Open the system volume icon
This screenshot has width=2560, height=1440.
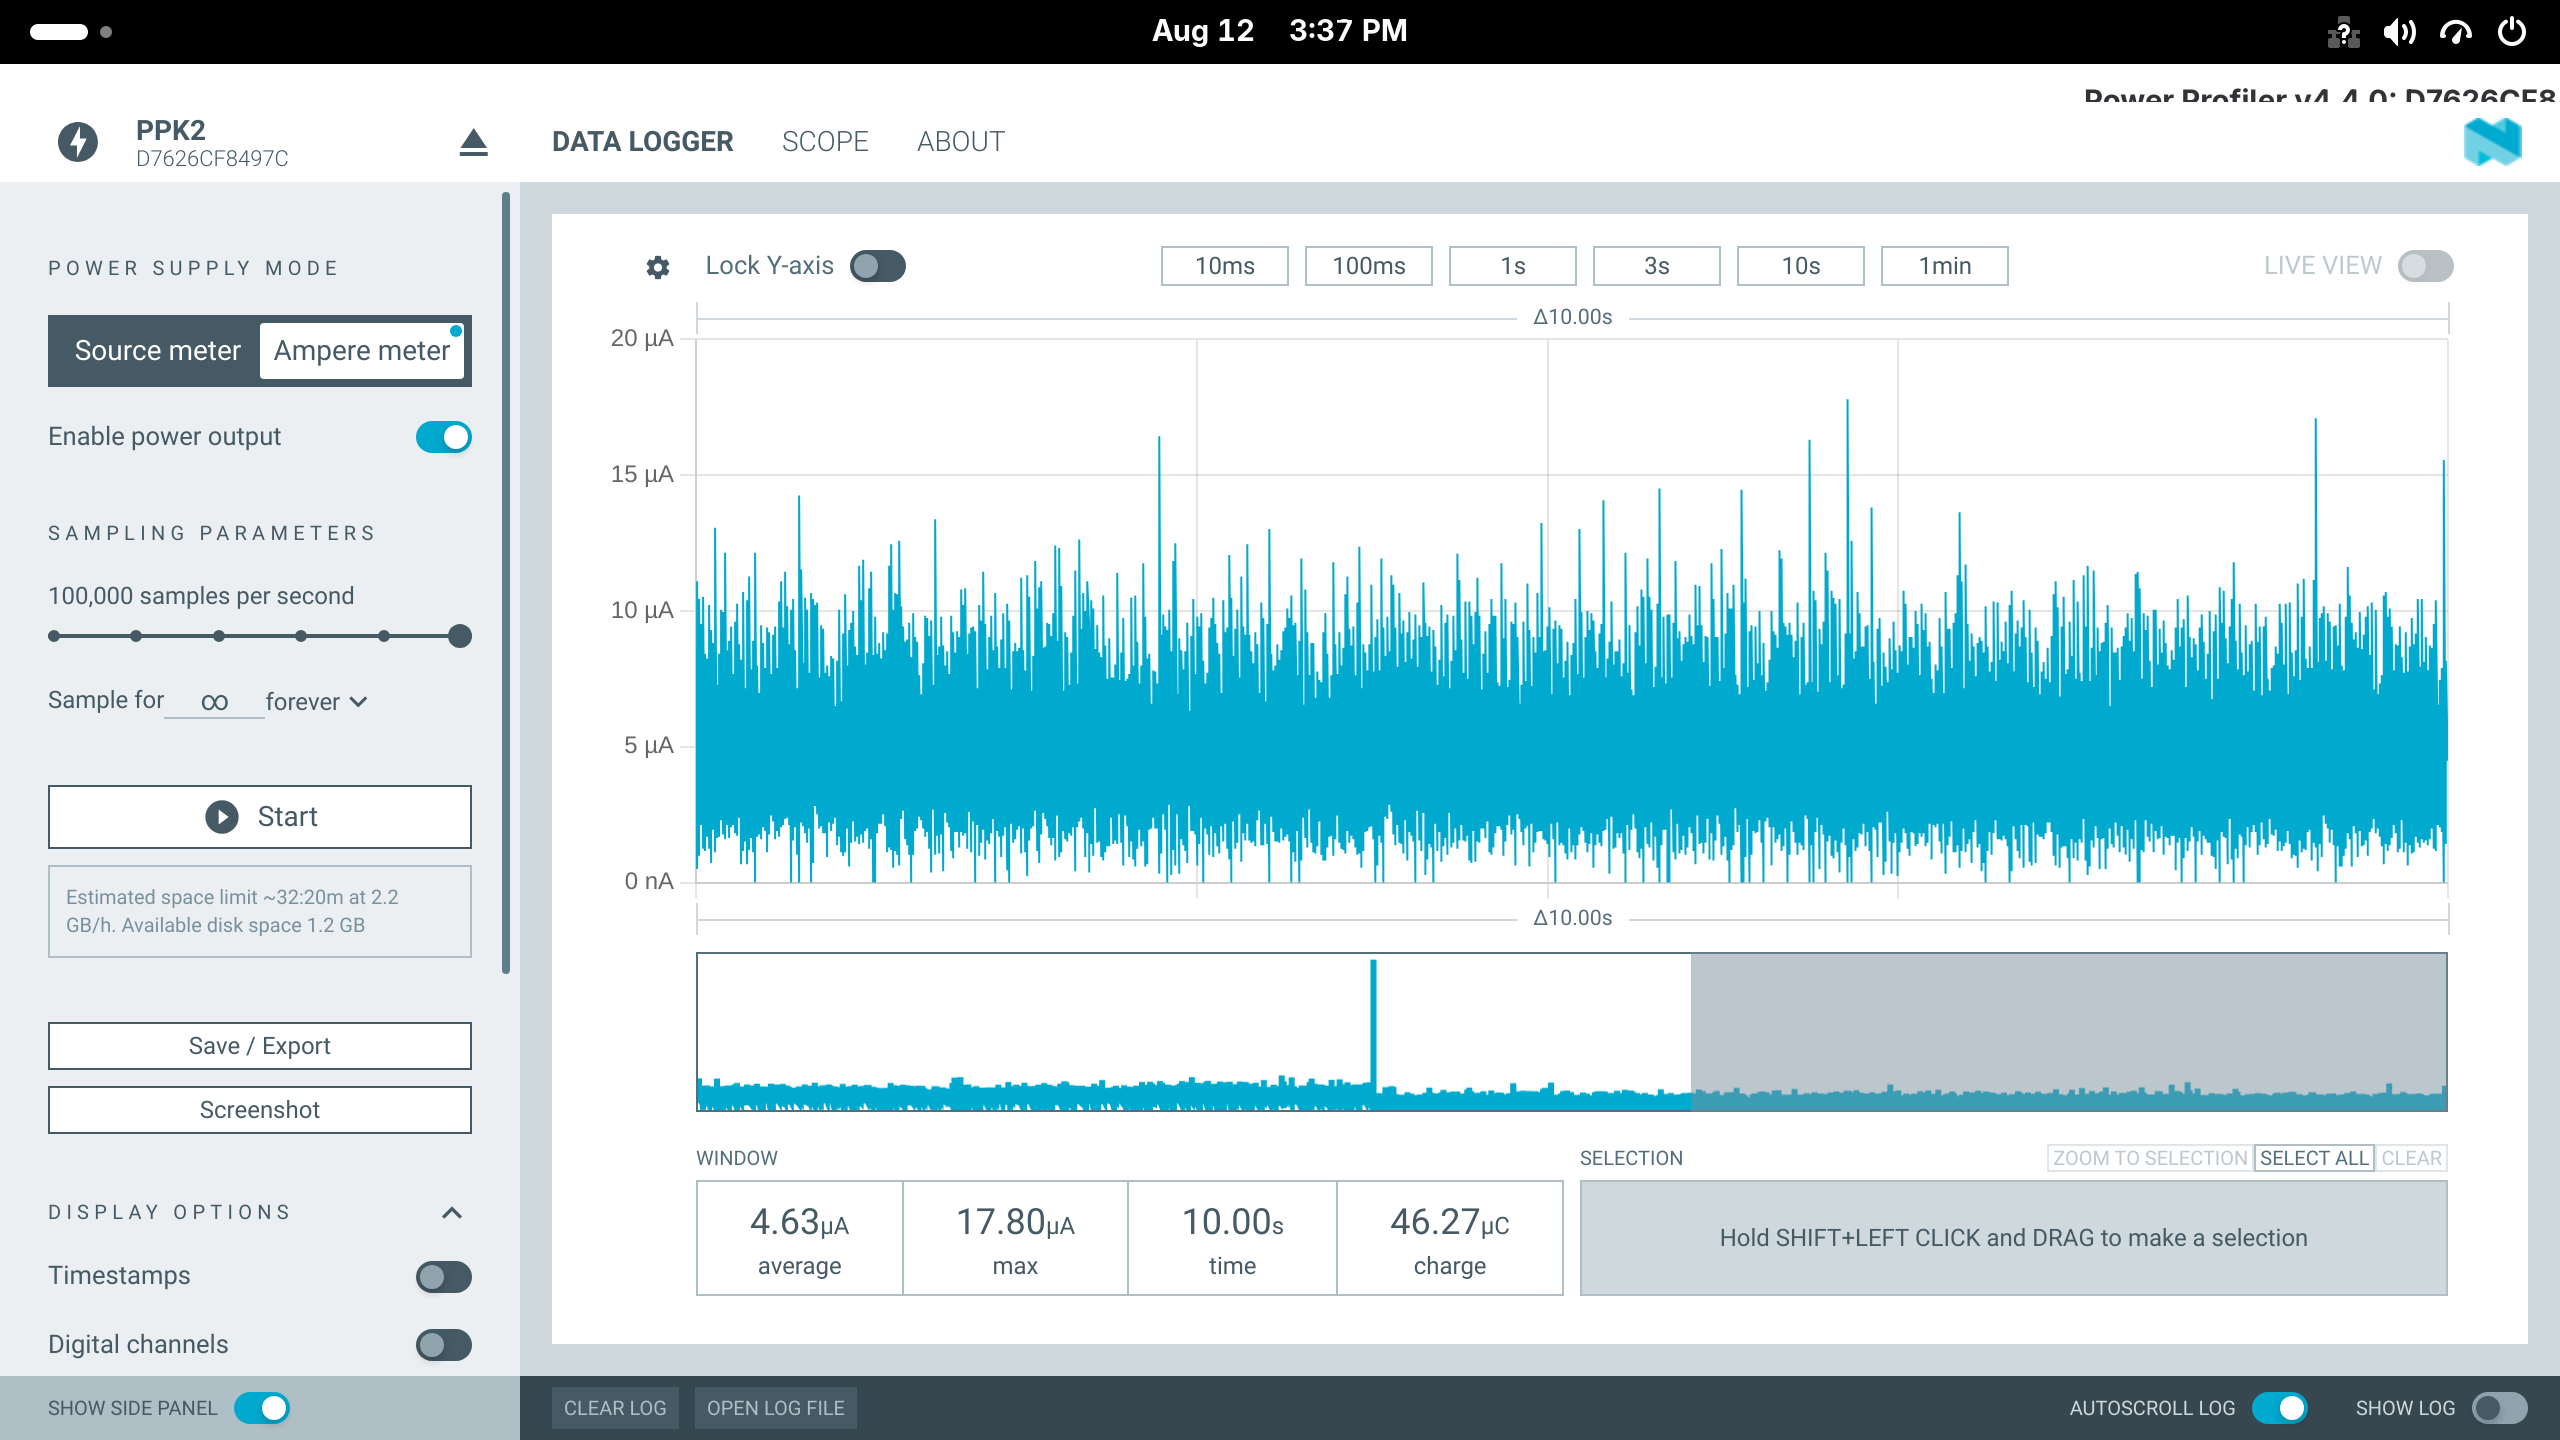tap(2399, 32)
